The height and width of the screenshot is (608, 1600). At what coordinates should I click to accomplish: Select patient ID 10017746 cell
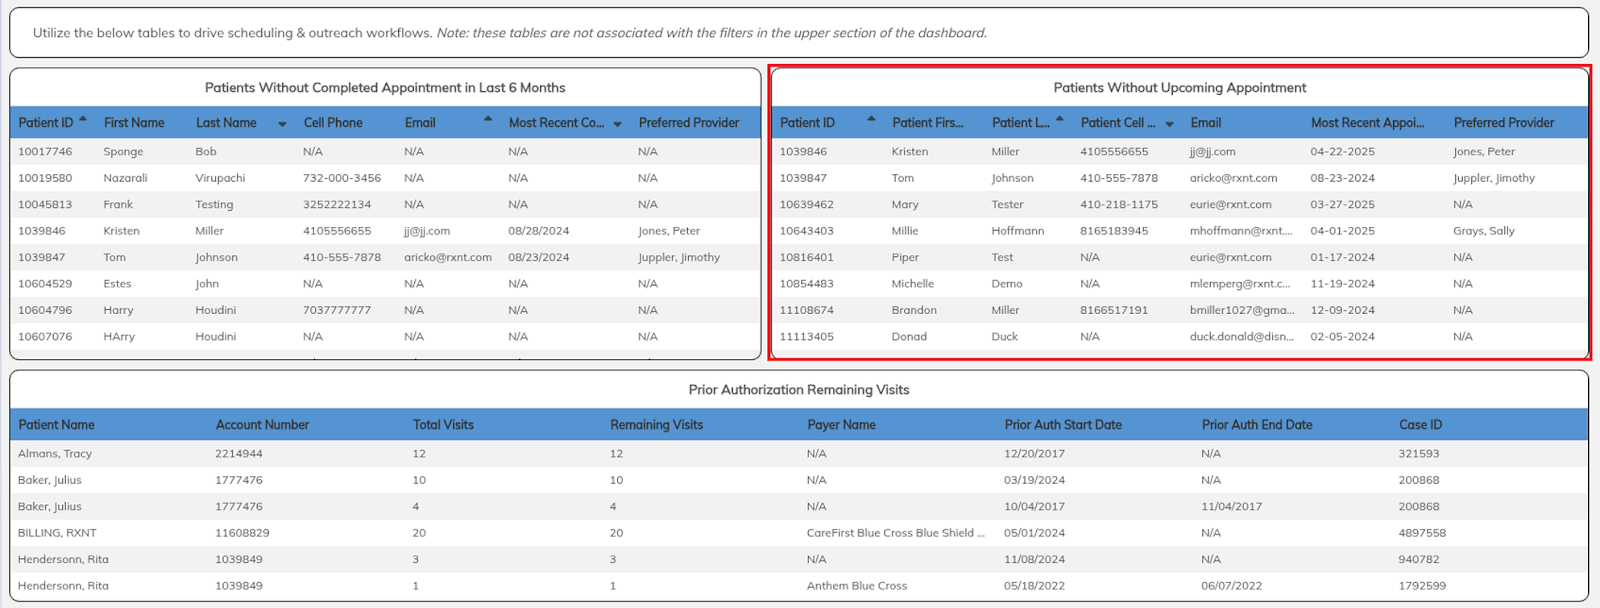click(45, 152)
